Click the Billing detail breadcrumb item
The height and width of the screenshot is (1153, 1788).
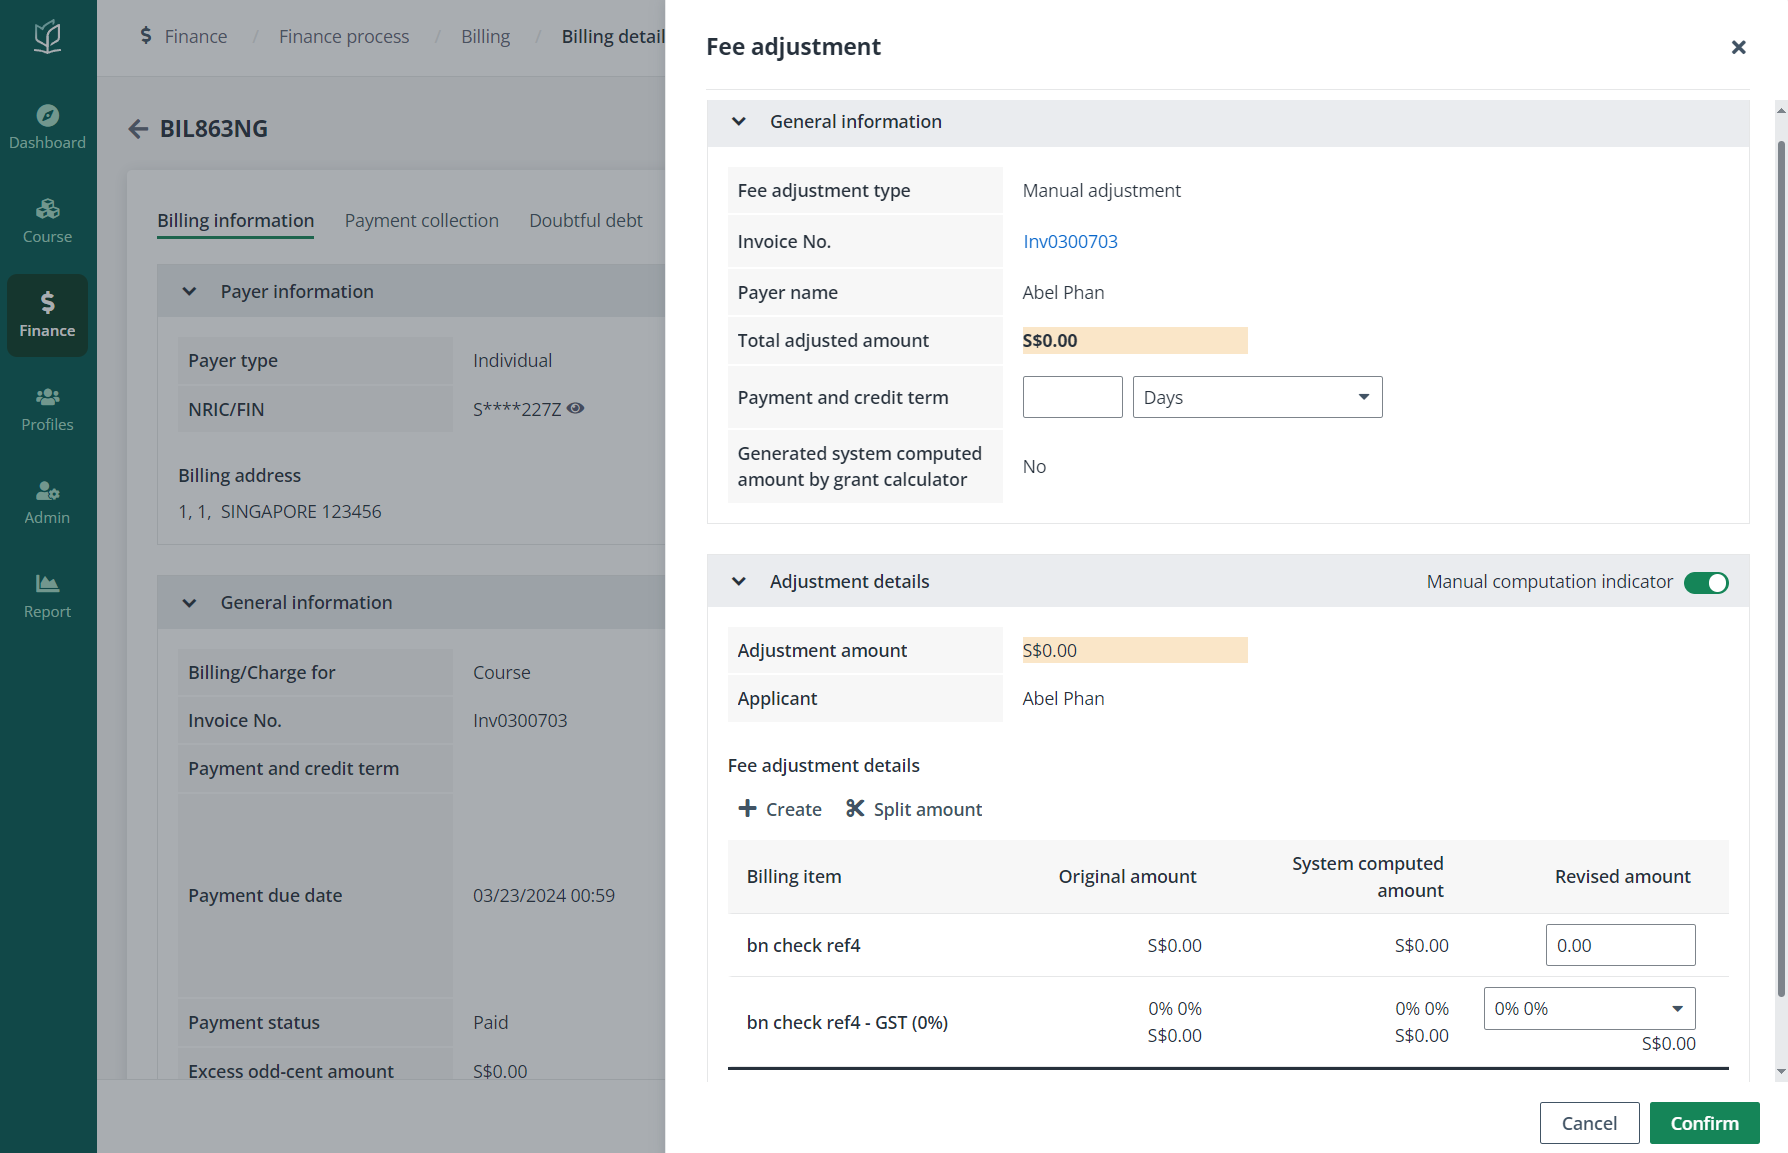click(613, 37)
